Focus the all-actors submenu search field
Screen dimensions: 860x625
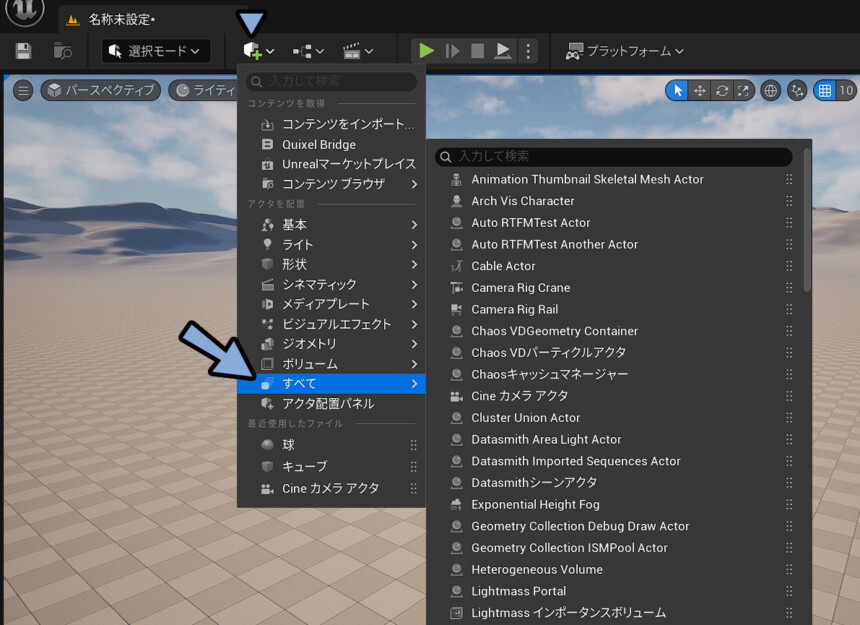(x=614, y=157)
